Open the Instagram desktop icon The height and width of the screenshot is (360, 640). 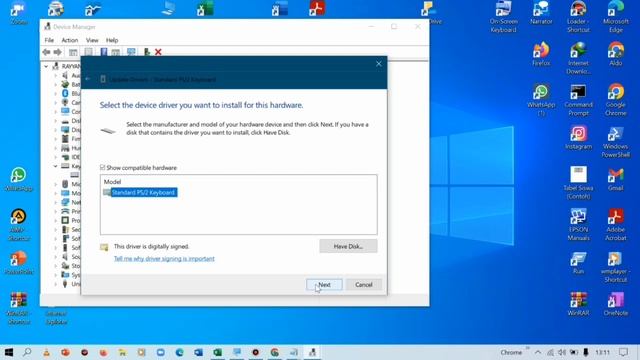pyautogui.click(x=578, y=138)
